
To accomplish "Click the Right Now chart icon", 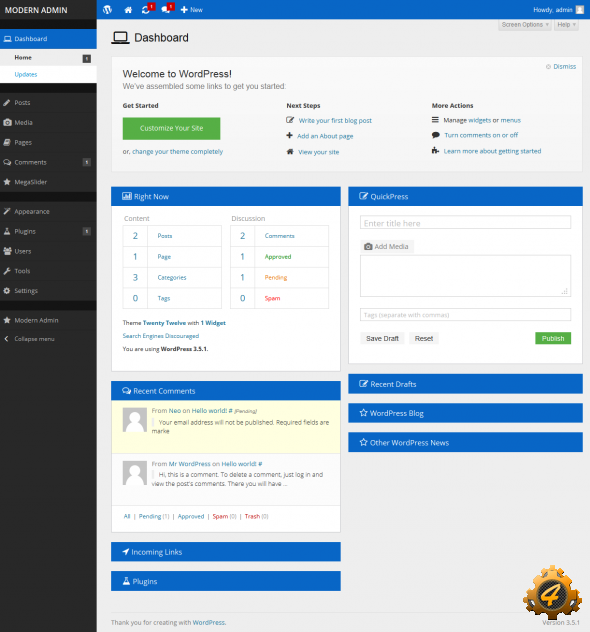I will click(x=127, y=196).
